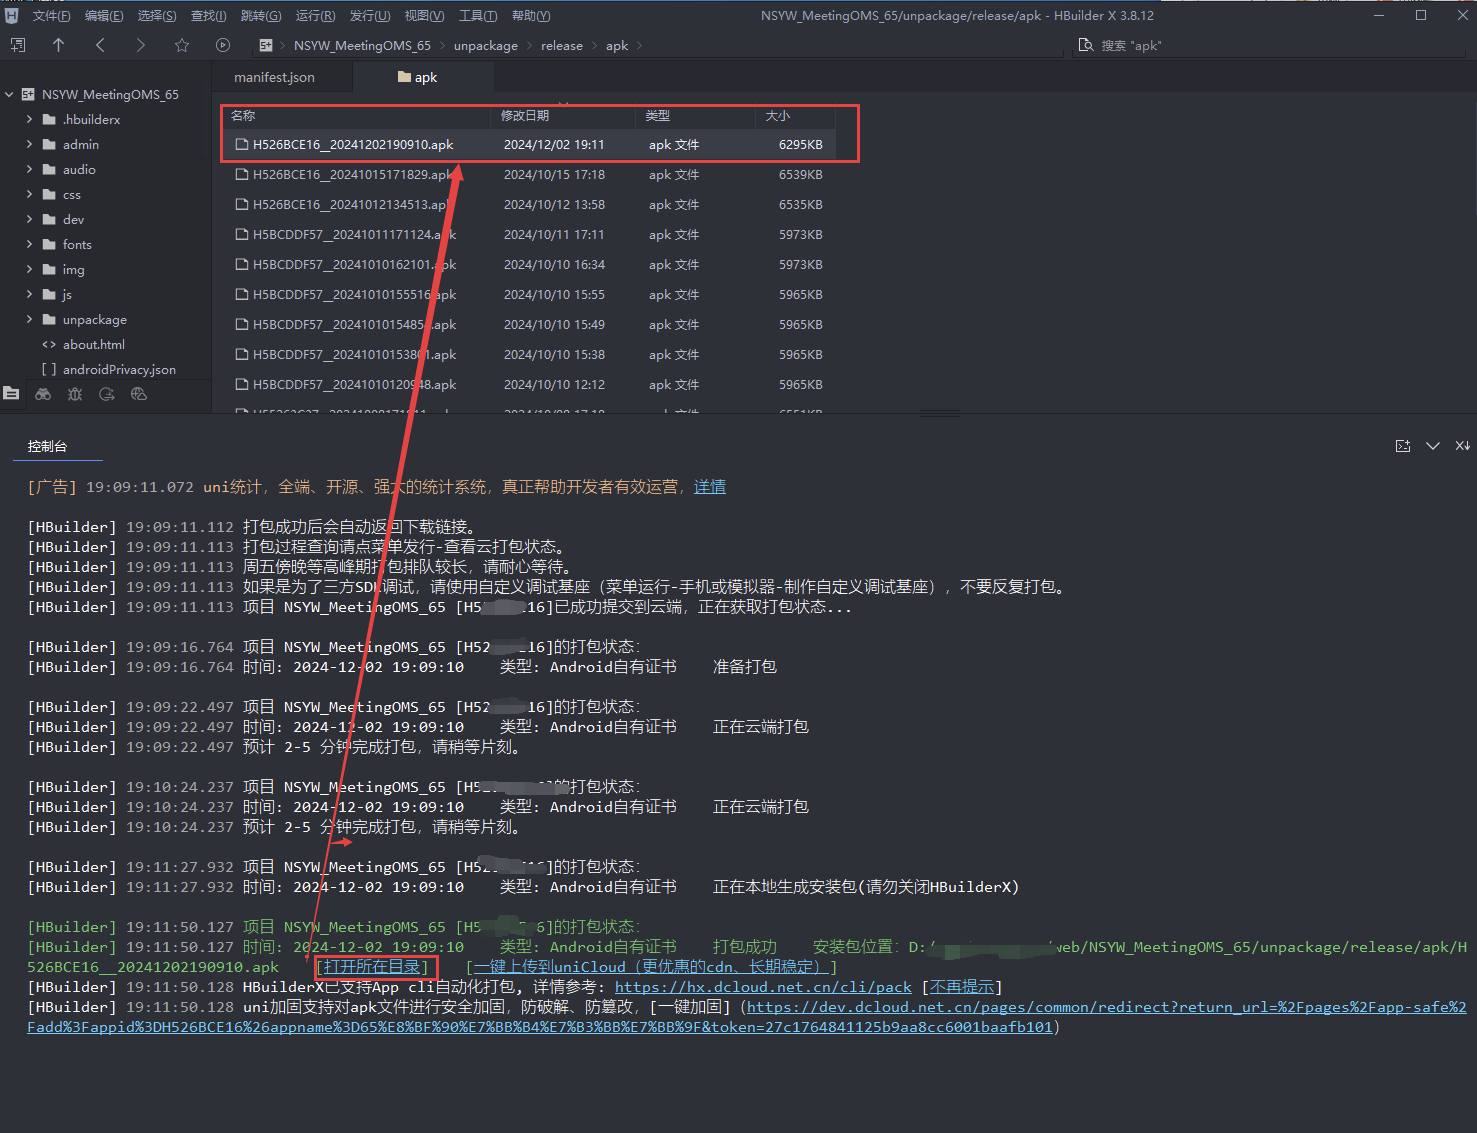
Task: Select the androidPrivacy.json bracket icon
Action: coord(49,369)
